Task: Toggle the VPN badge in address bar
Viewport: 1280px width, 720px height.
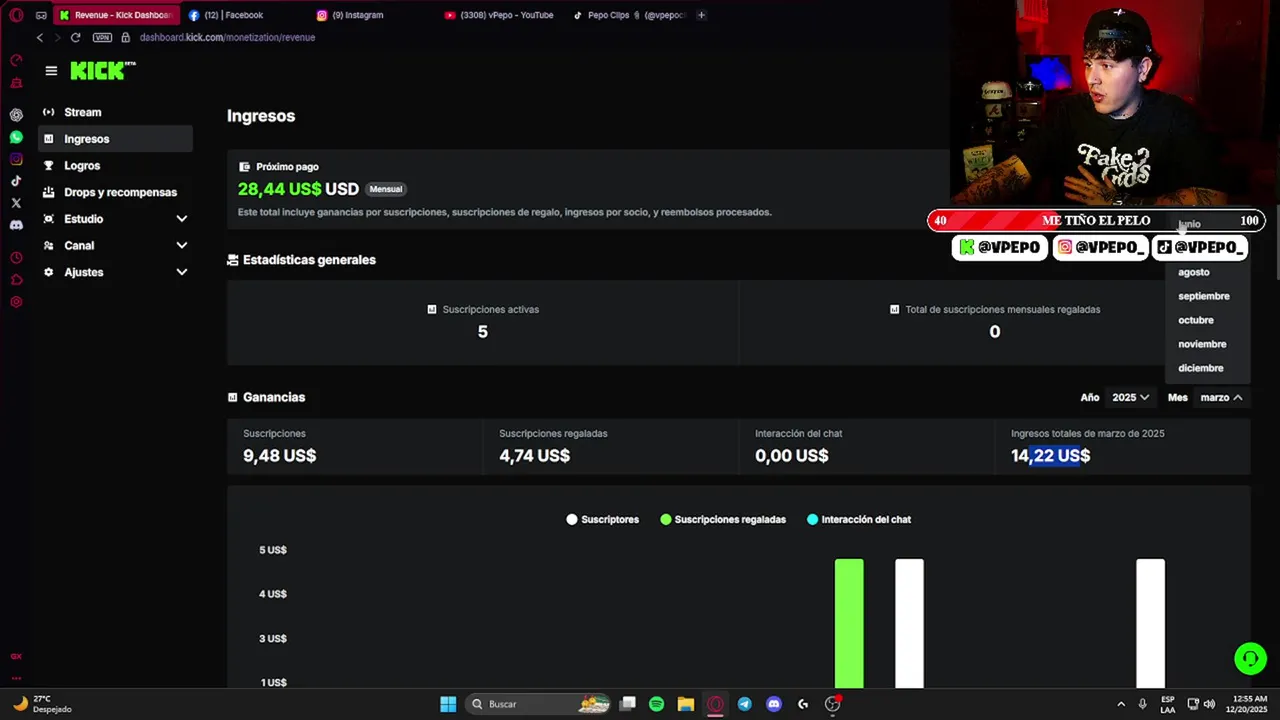Action: 102,37
